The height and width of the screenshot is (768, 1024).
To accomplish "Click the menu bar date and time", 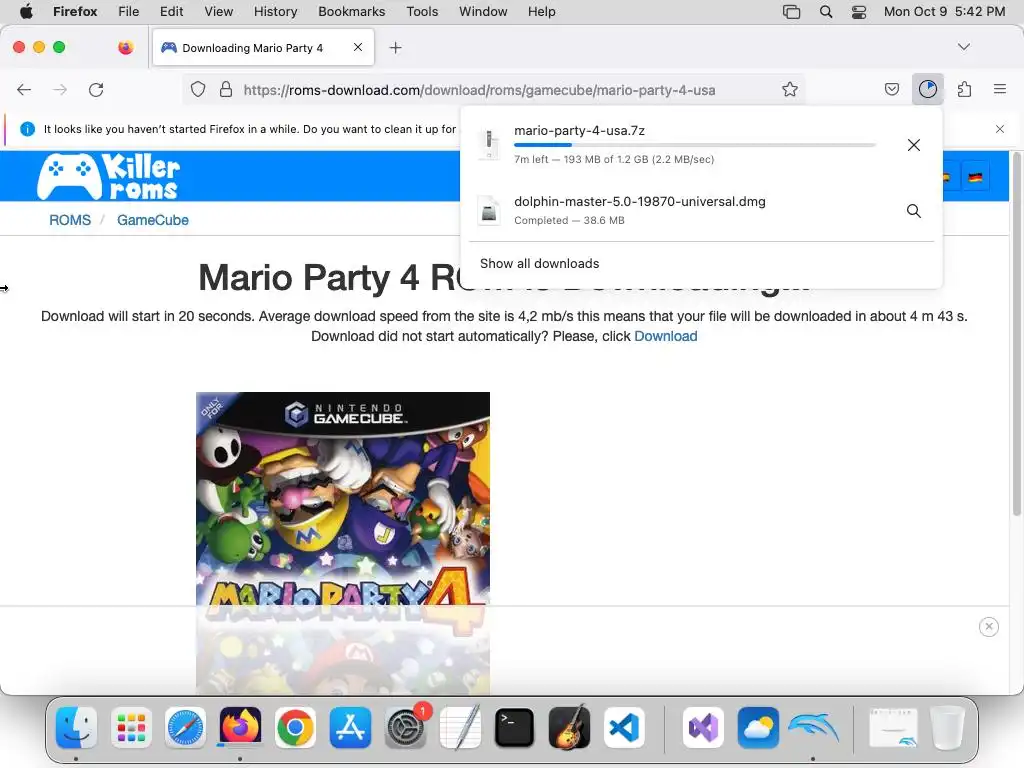I will 944,12.
